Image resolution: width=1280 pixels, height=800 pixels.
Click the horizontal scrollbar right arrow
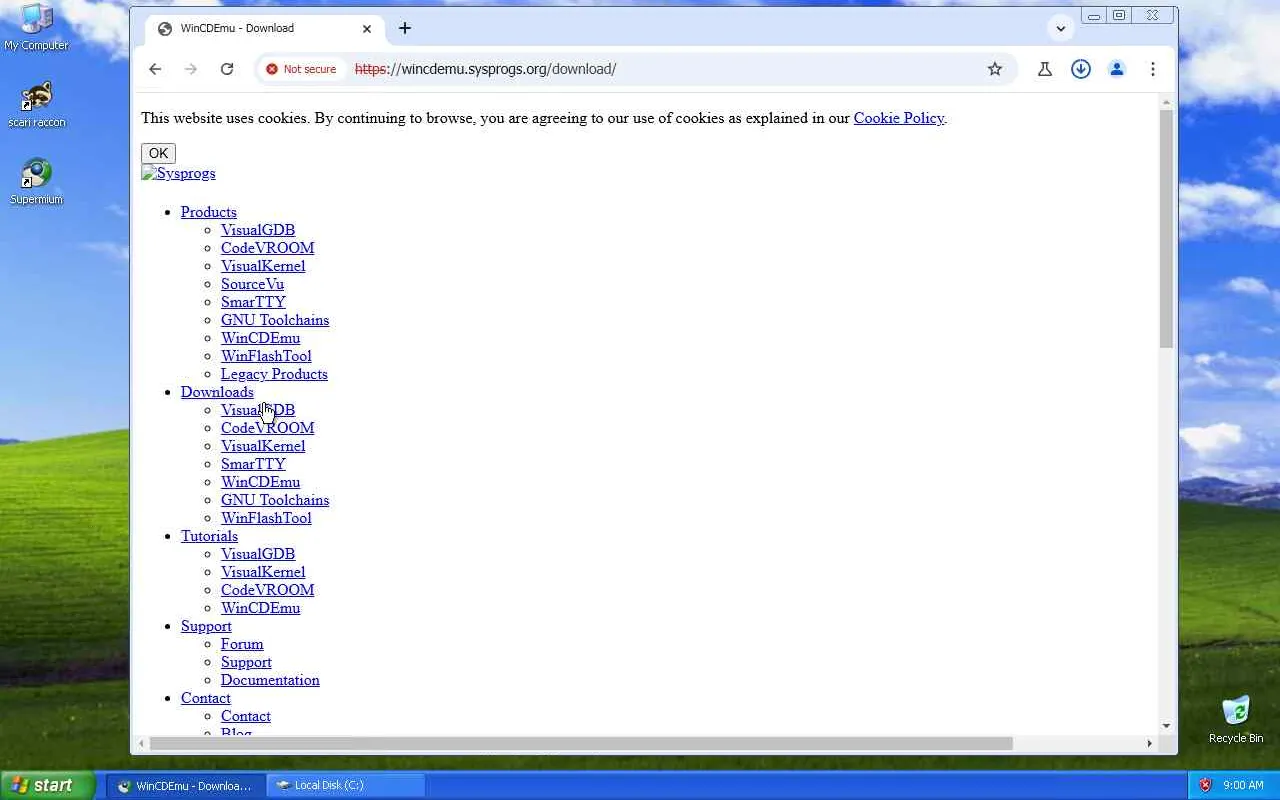click(1150, 743)
